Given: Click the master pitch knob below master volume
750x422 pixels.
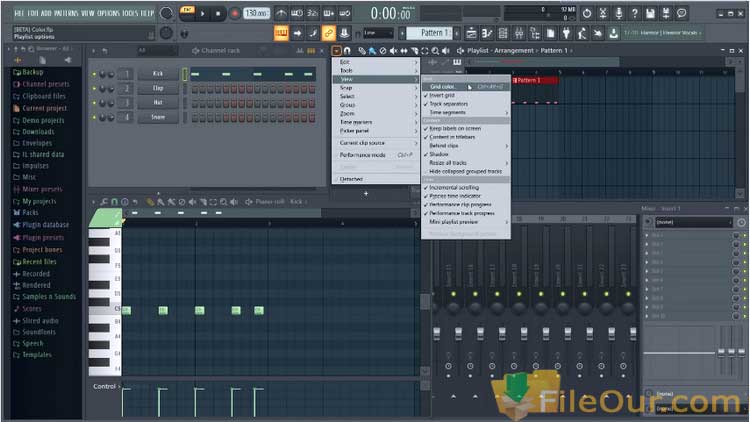Looking at the screenshot, I should [x=166, y=33].
